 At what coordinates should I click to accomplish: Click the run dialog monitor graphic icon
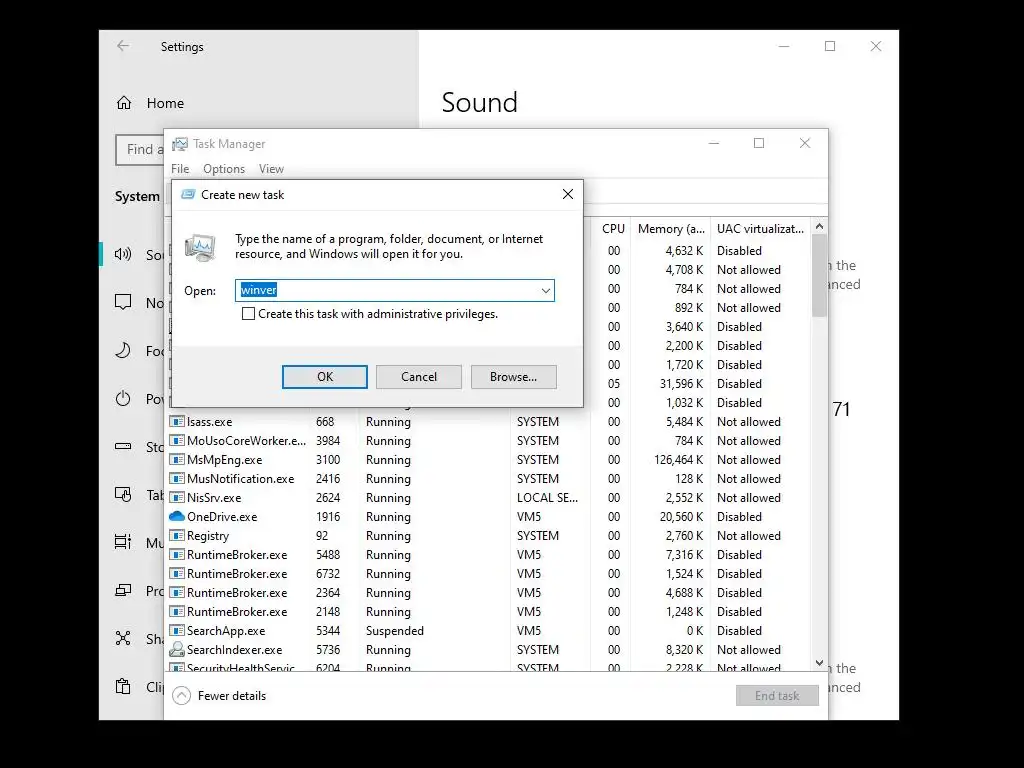point(200,248)
